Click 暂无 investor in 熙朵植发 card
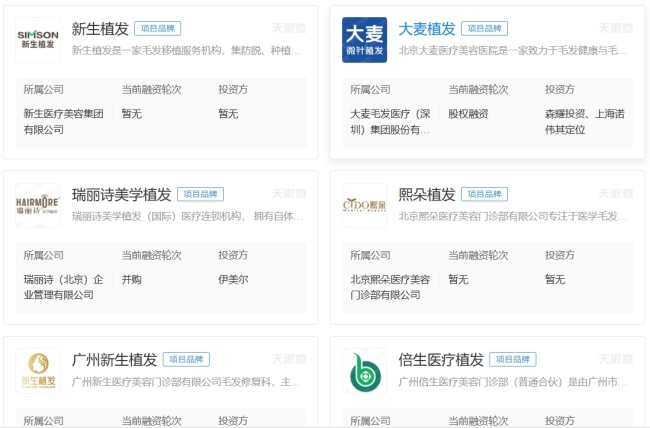Screen dimensions: 650x428 (x=555, y=280)
